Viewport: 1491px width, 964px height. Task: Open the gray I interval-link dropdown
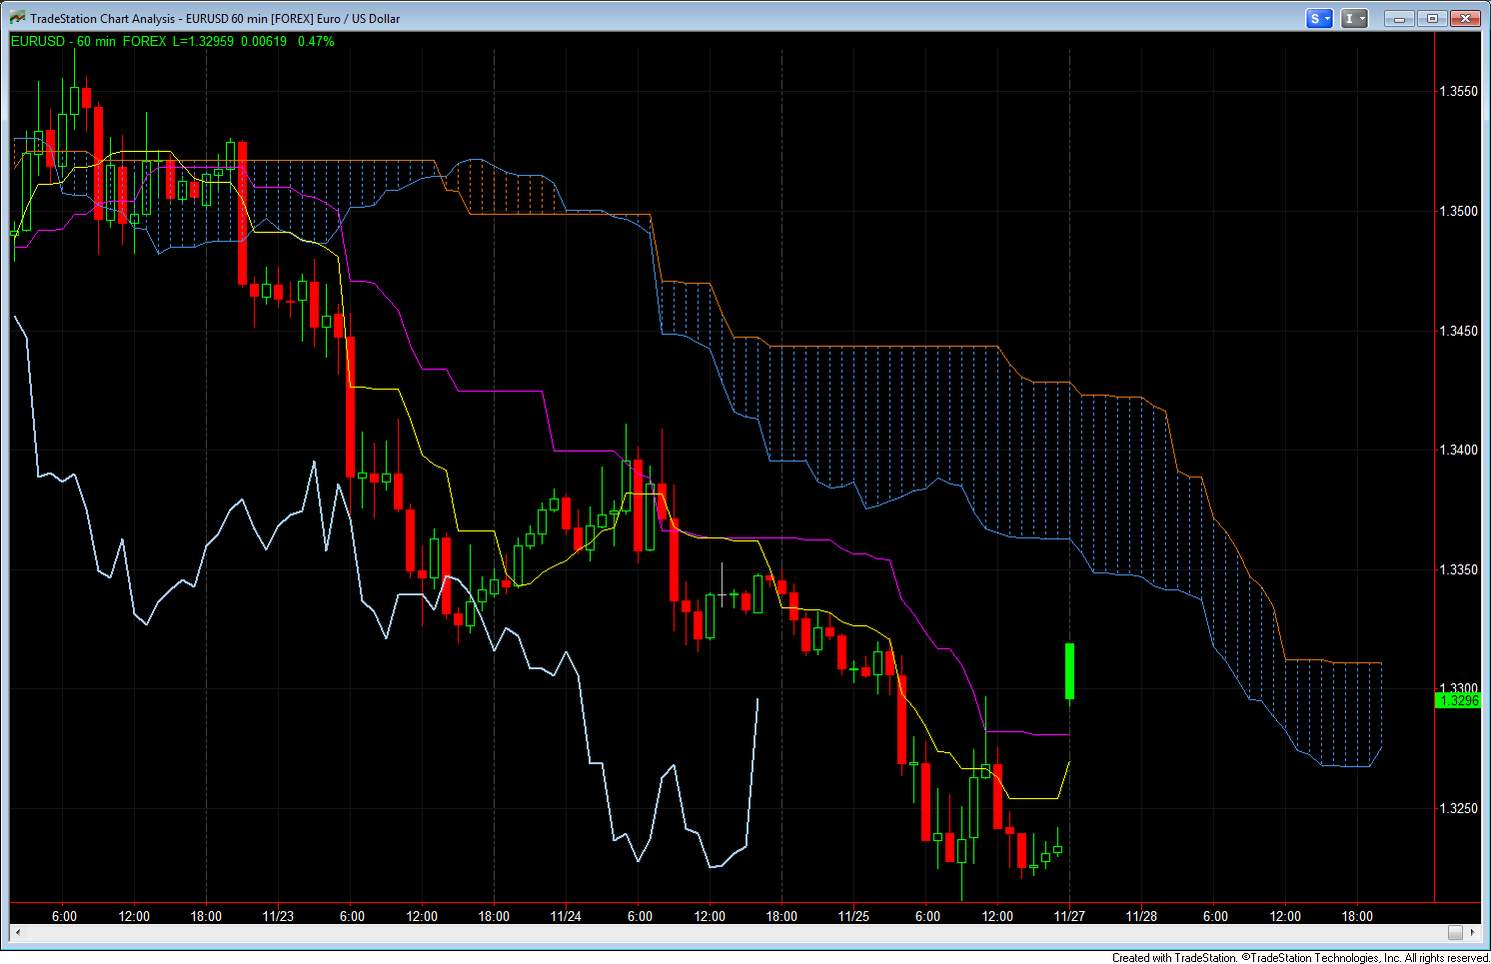coord(1355,18)
